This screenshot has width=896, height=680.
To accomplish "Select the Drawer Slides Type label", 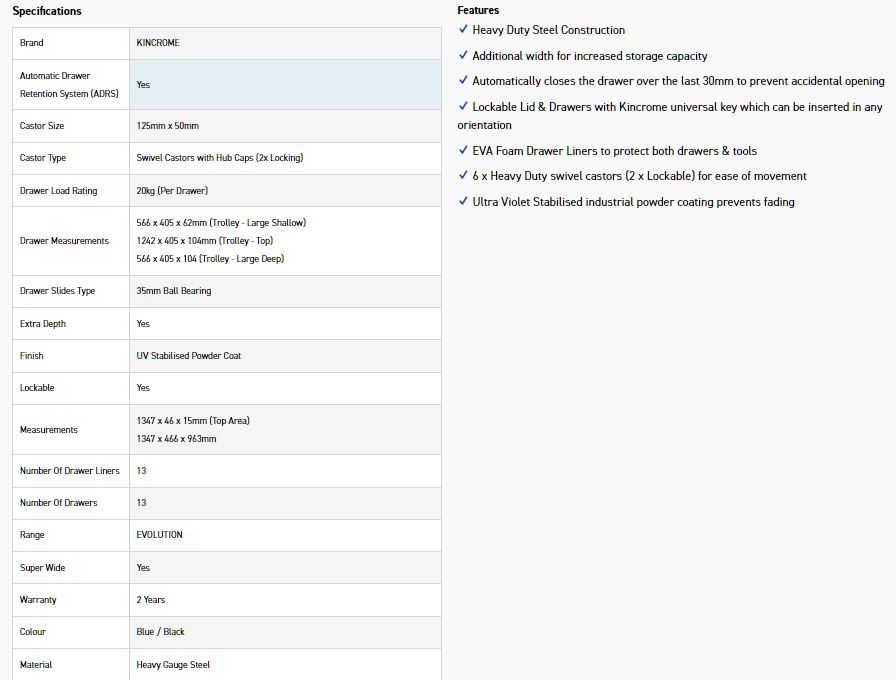I will (x=57, y=291).
